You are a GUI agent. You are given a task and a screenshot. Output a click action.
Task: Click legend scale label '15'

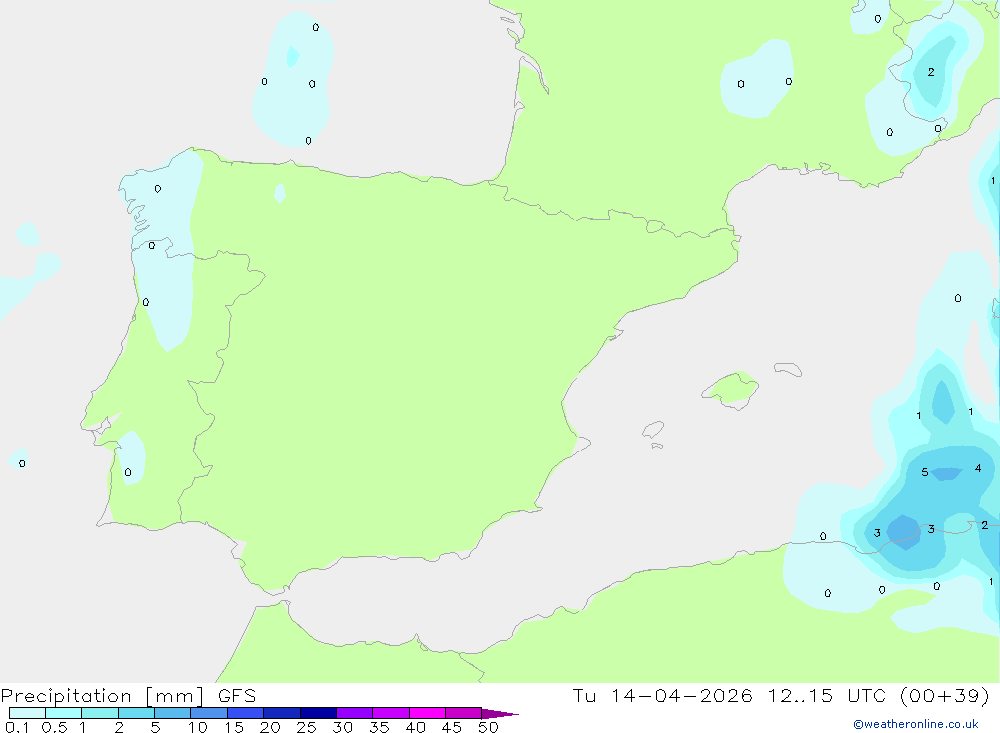[234, 727]
